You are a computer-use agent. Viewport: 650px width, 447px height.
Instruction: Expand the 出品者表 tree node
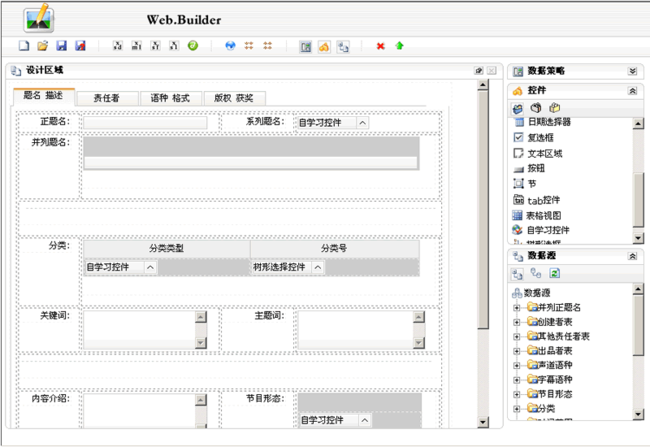coord(517,351)
